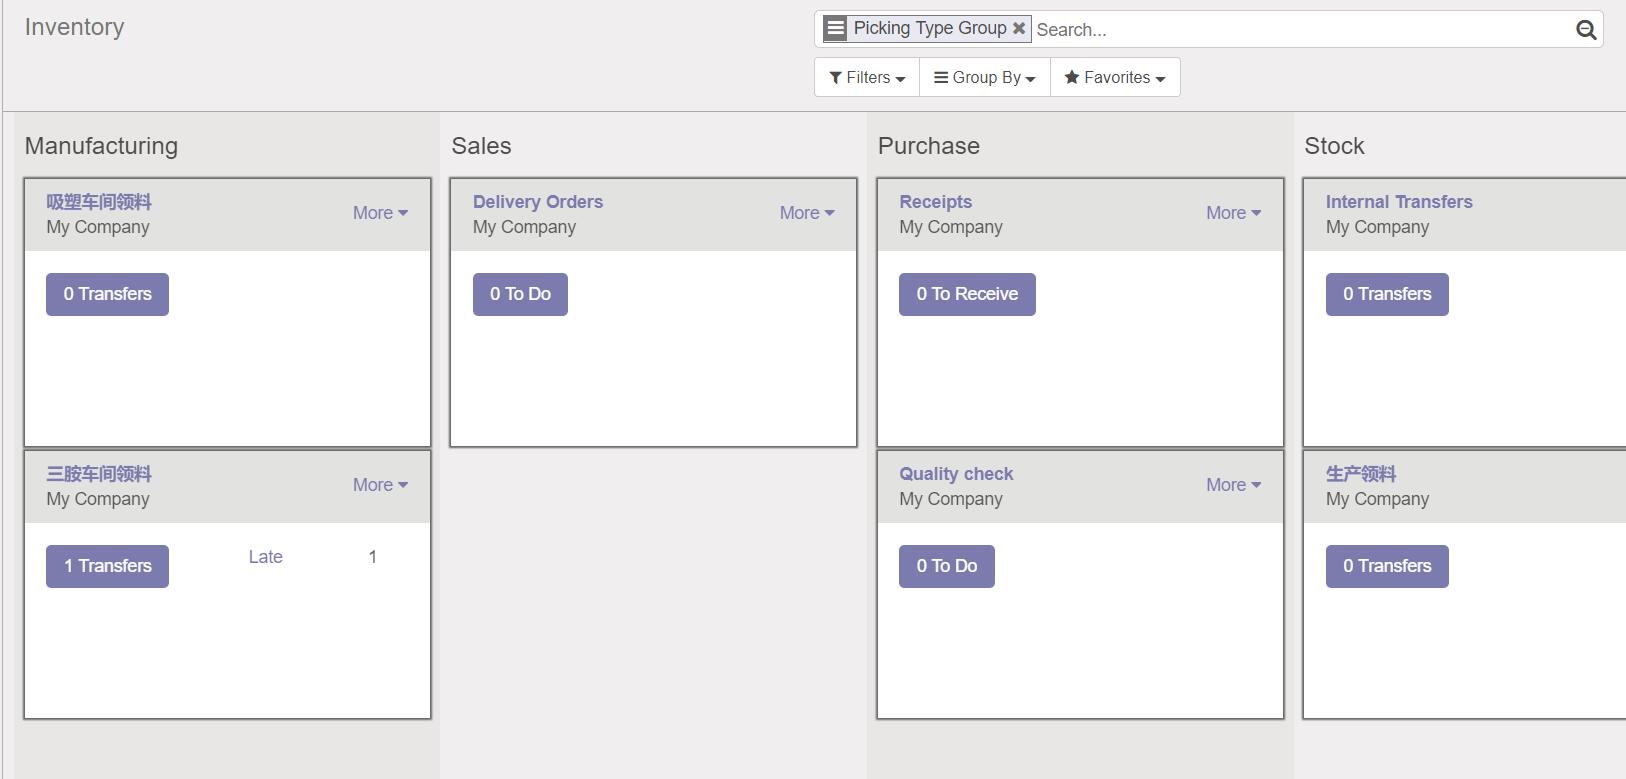Click the Inventory breadcrumb title
Screen dimensions: 1626x779
click(74, 27)
